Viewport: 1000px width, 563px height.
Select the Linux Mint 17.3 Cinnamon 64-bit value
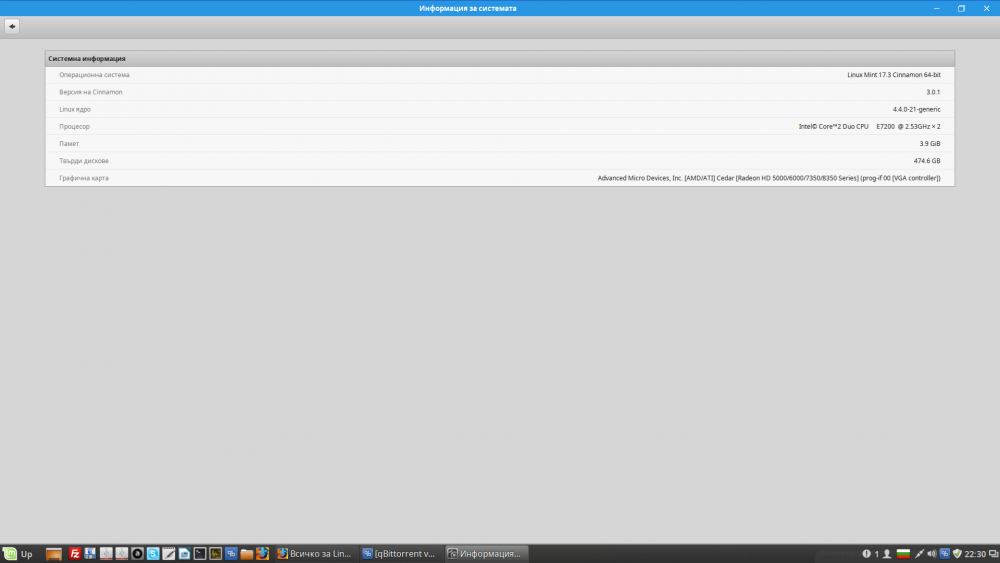[893, 75]
